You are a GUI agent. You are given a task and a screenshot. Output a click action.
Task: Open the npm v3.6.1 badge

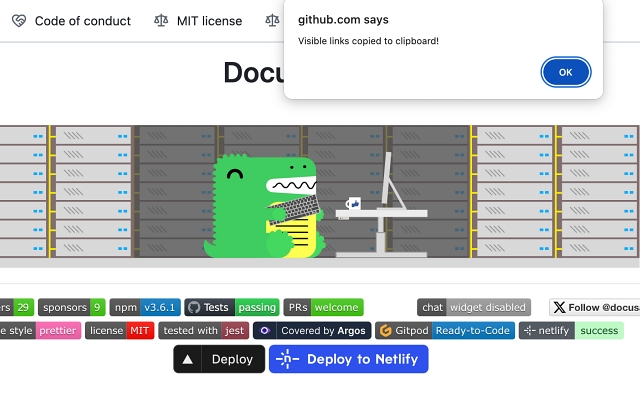click(145, 307)
